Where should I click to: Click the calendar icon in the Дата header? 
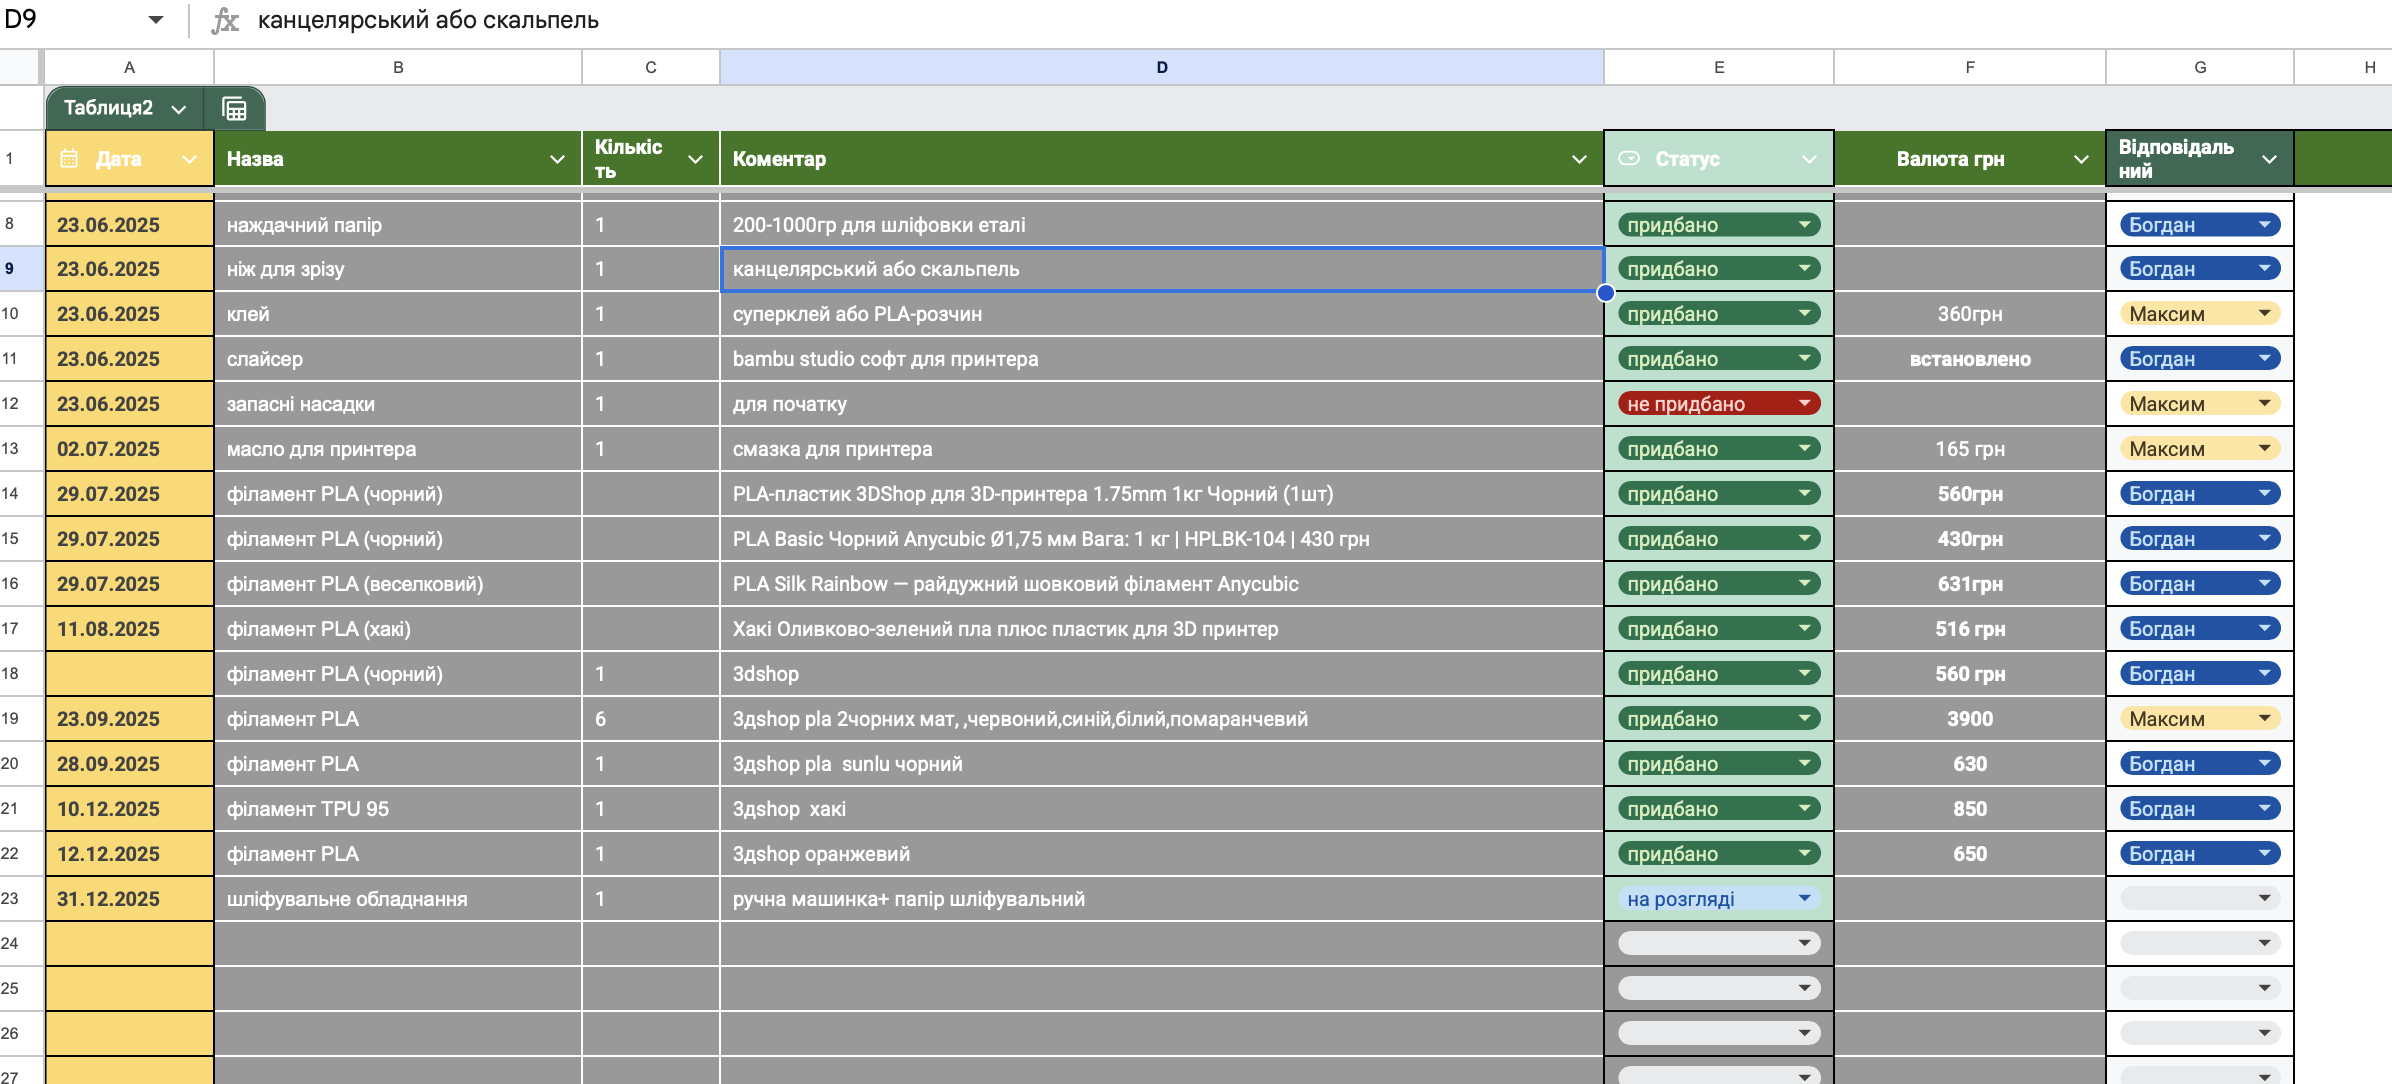69,158
